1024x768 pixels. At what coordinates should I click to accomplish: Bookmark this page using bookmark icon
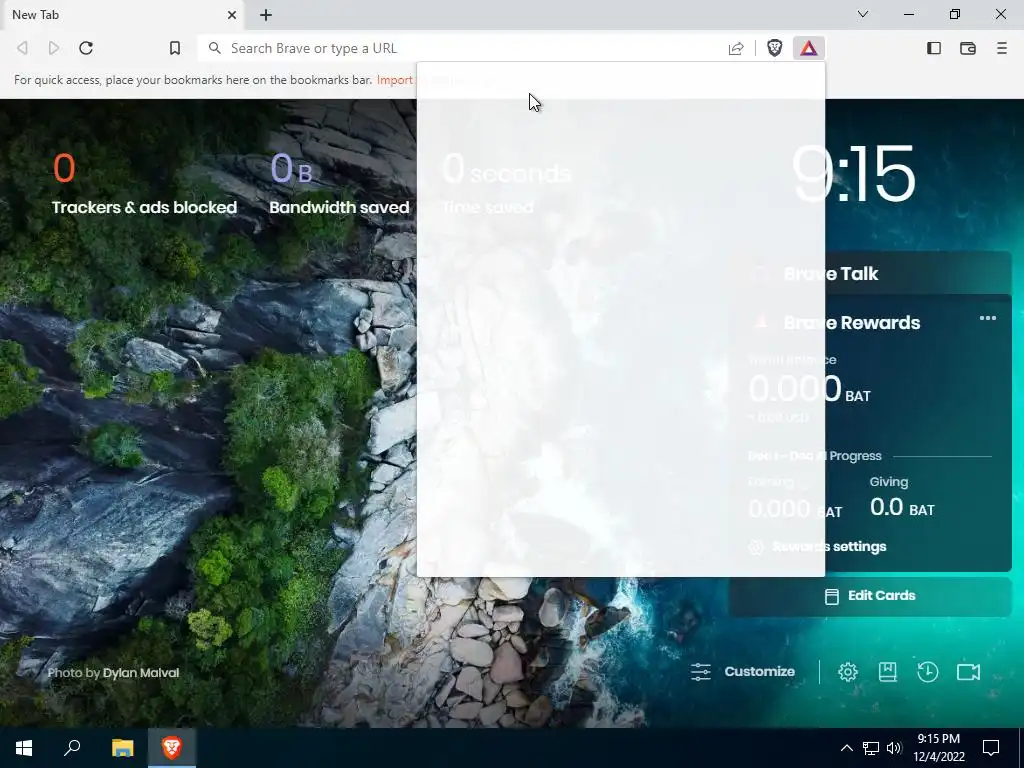174,48
